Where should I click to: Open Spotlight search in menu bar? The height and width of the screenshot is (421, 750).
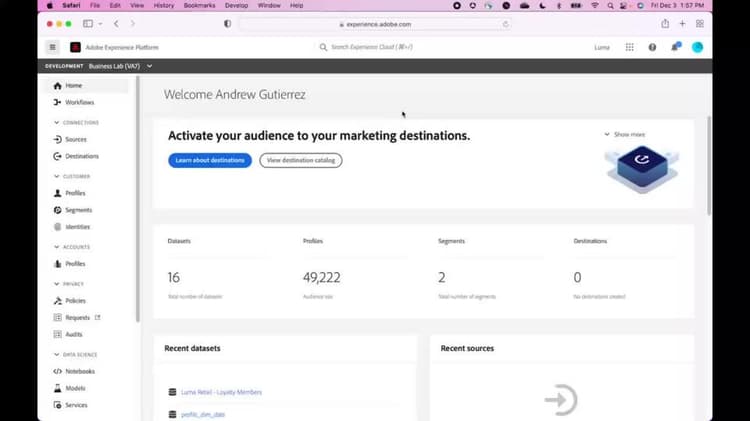click(x=610, y=5)
